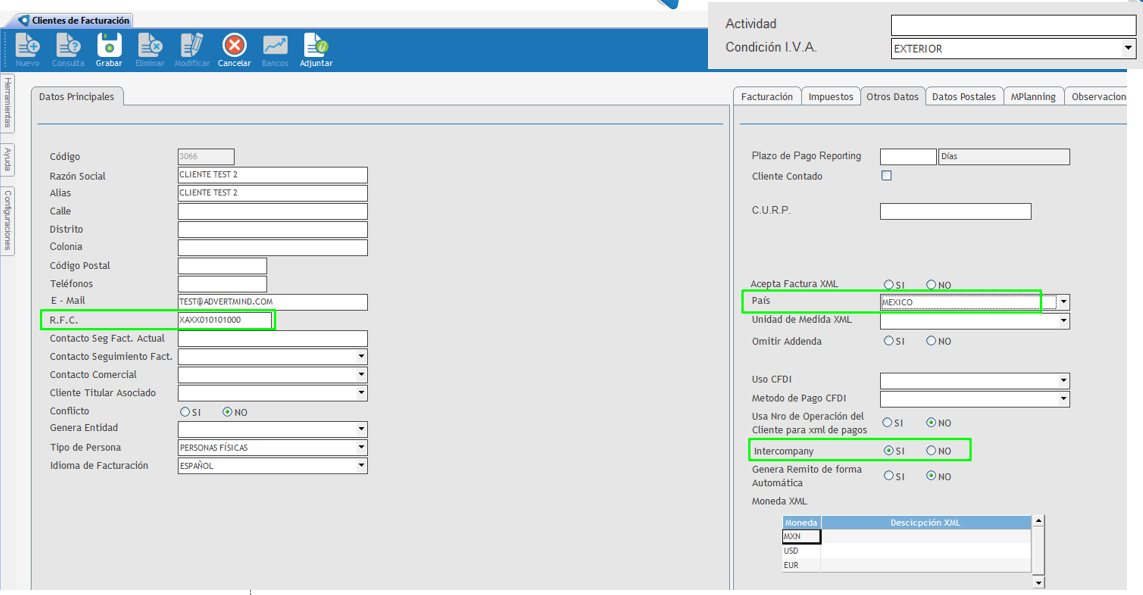Image resolution: width=1143 pixels, height=595 pixels.
Task: Click the Descripción XML column header
Action: point(926,523)
